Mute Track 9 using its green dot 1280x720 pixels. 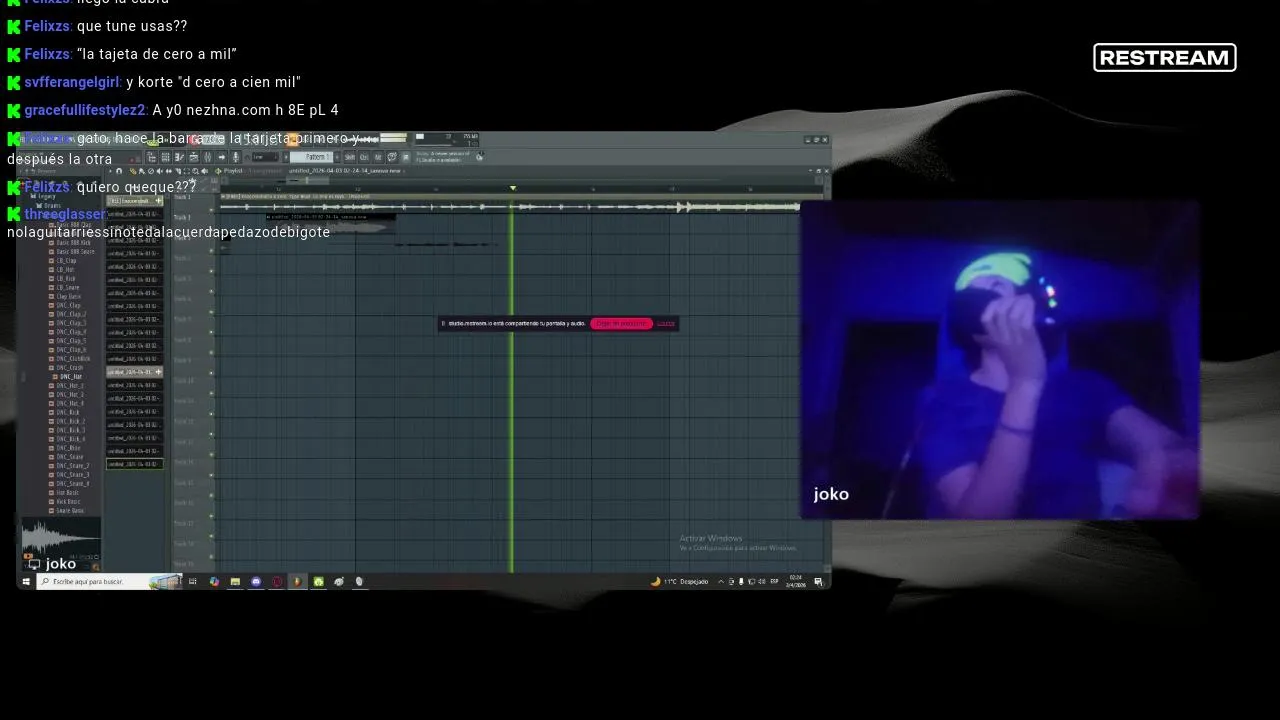coord(211,371)
